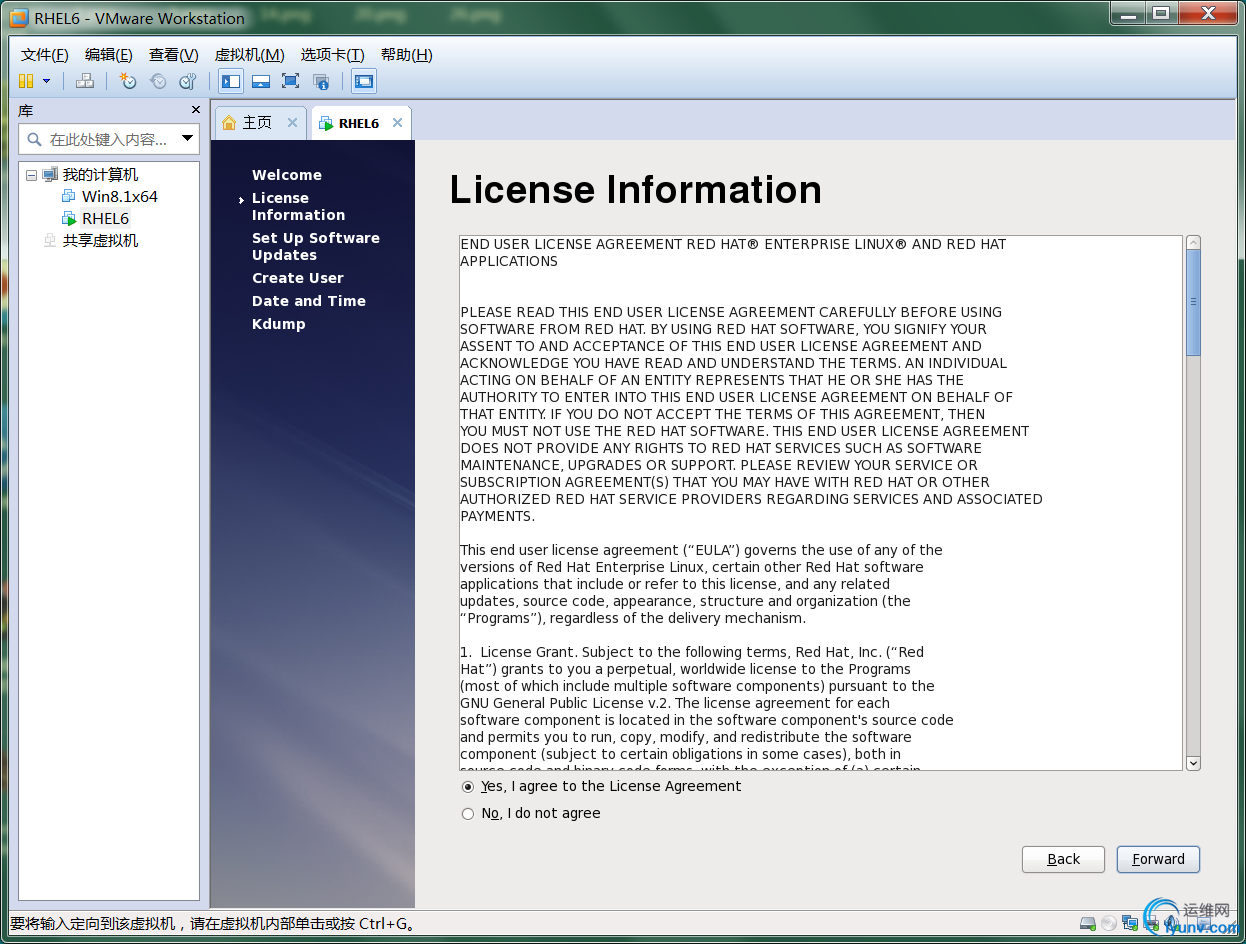Click the hard disk status bar icon

coord(1088,922)
